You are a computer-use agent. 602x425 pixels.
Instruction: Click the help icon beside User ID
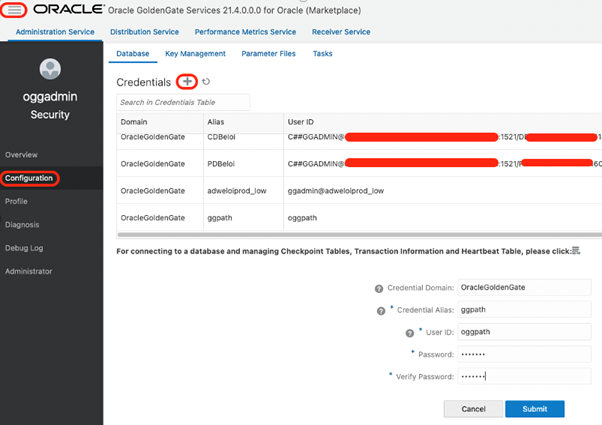[x=409, y=332]
